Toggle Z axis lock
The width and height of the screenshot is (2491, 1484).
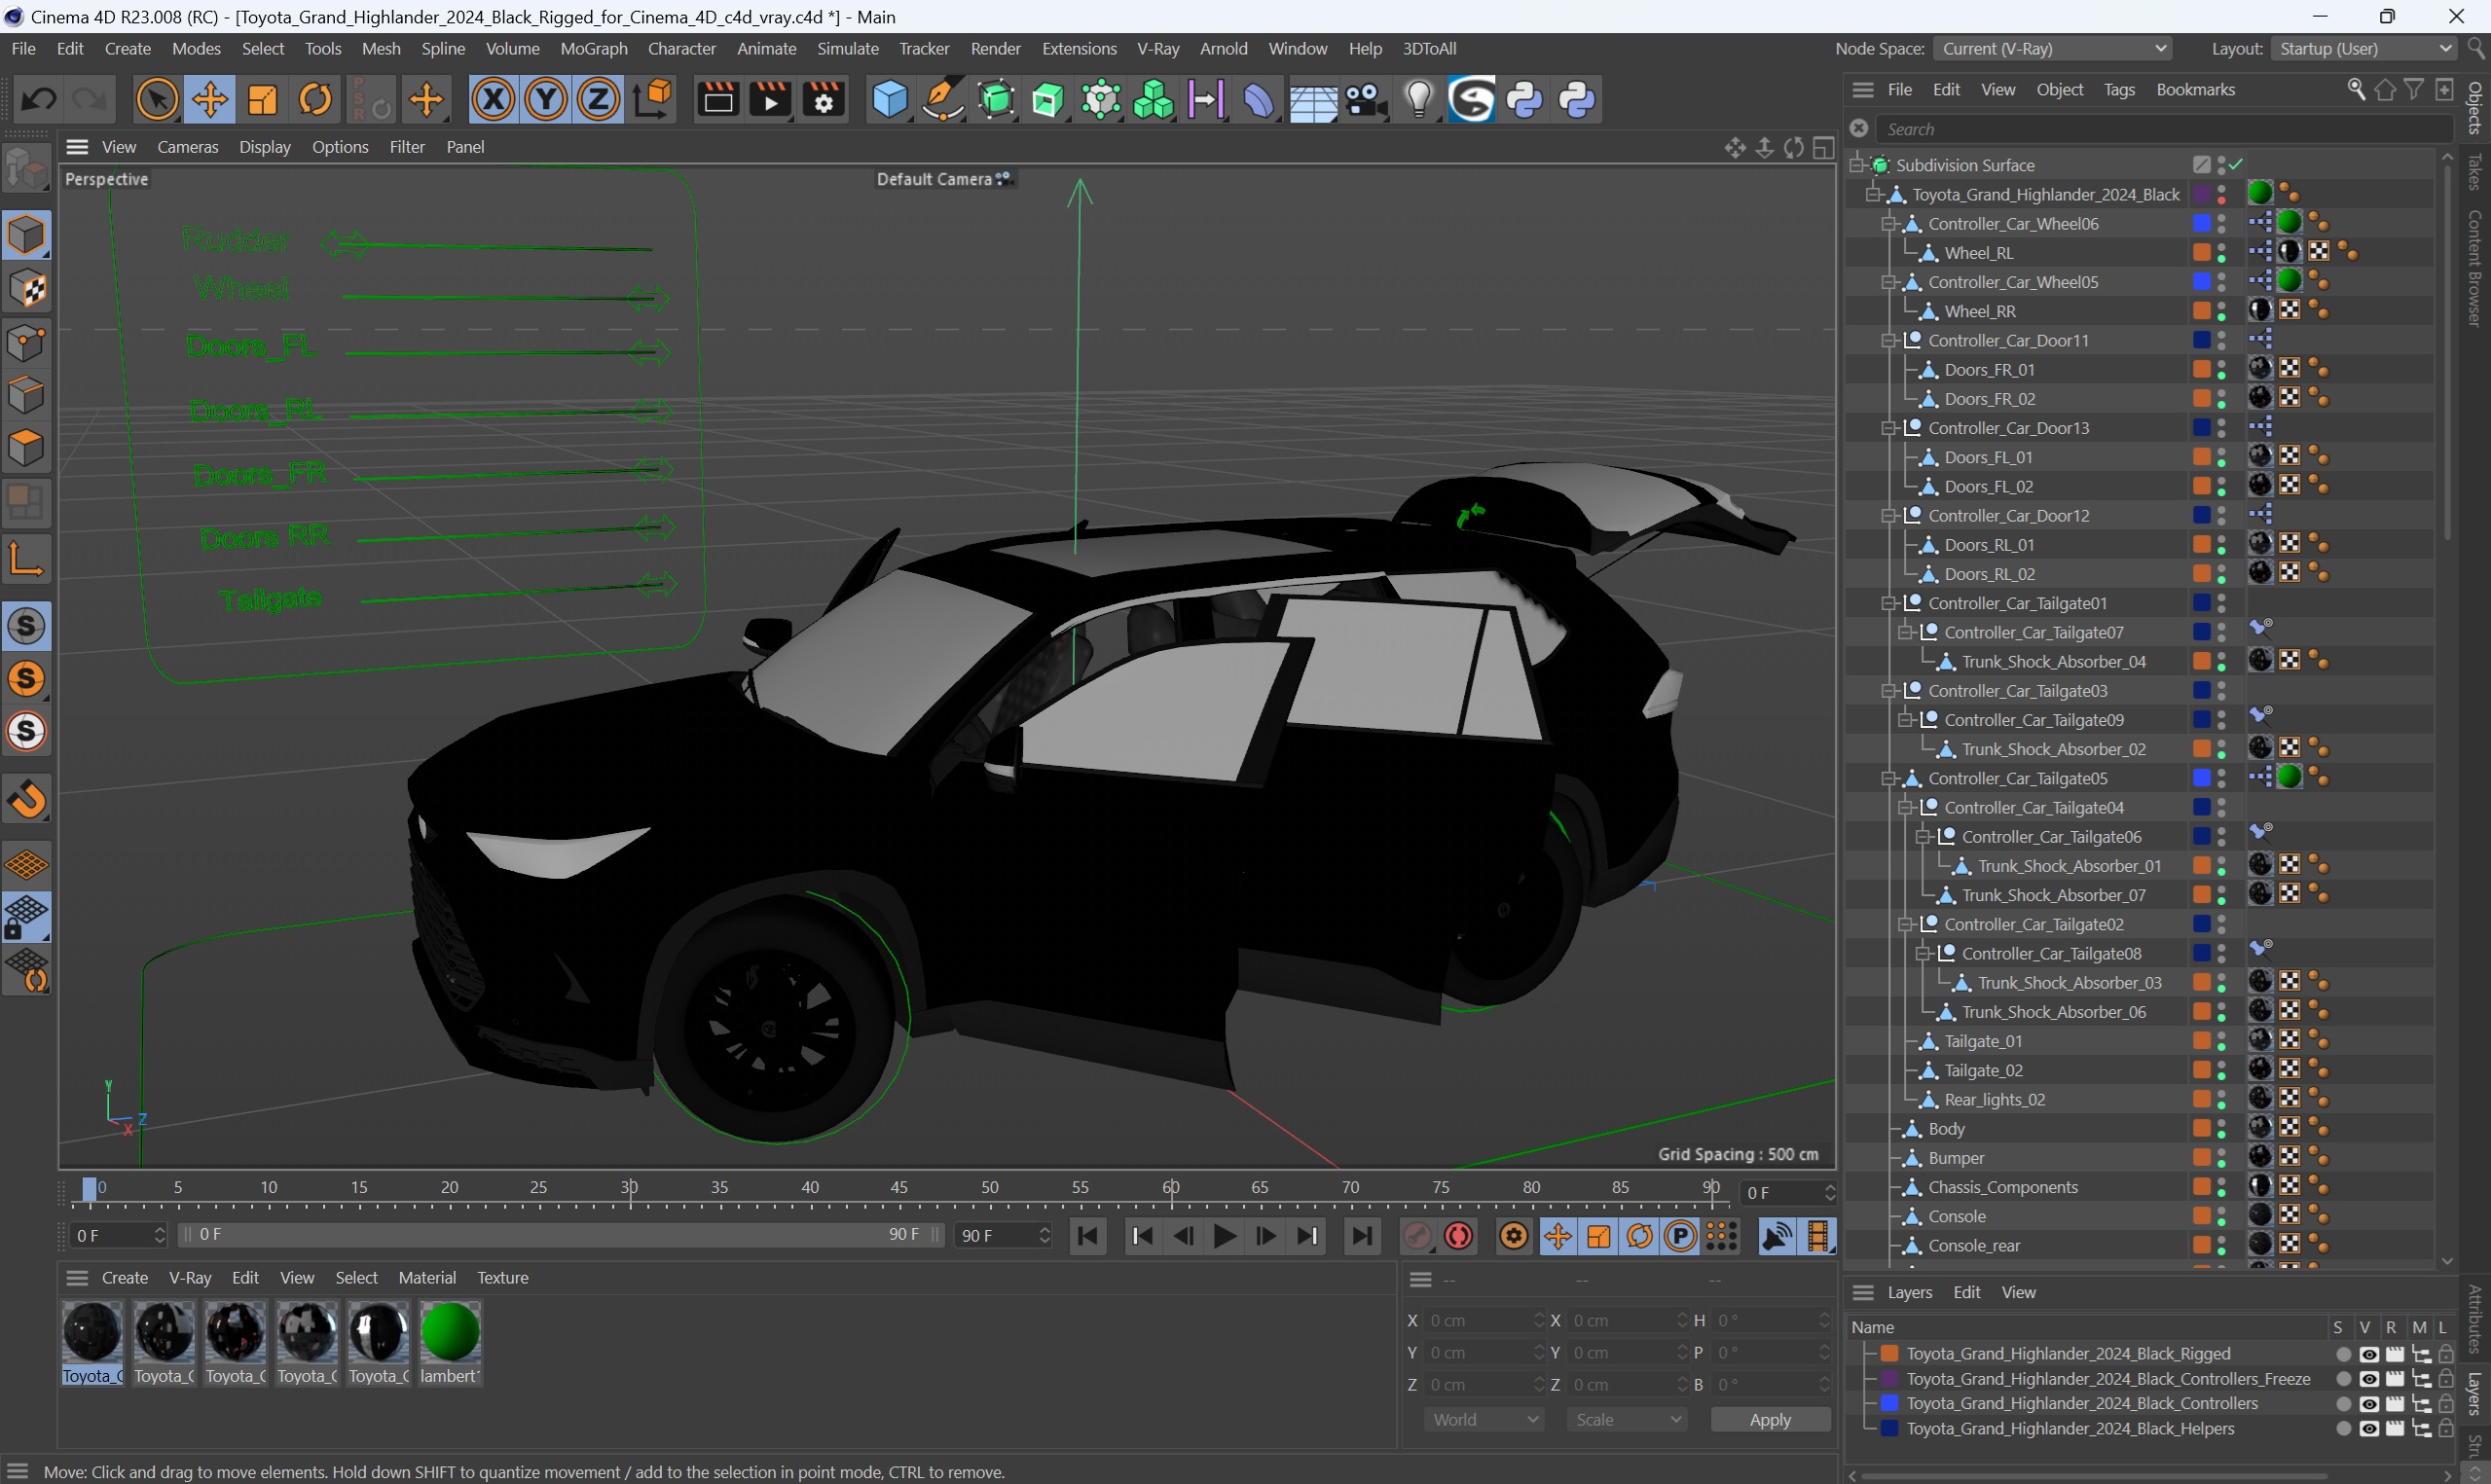pyautogui.click(x=598, y=99)
